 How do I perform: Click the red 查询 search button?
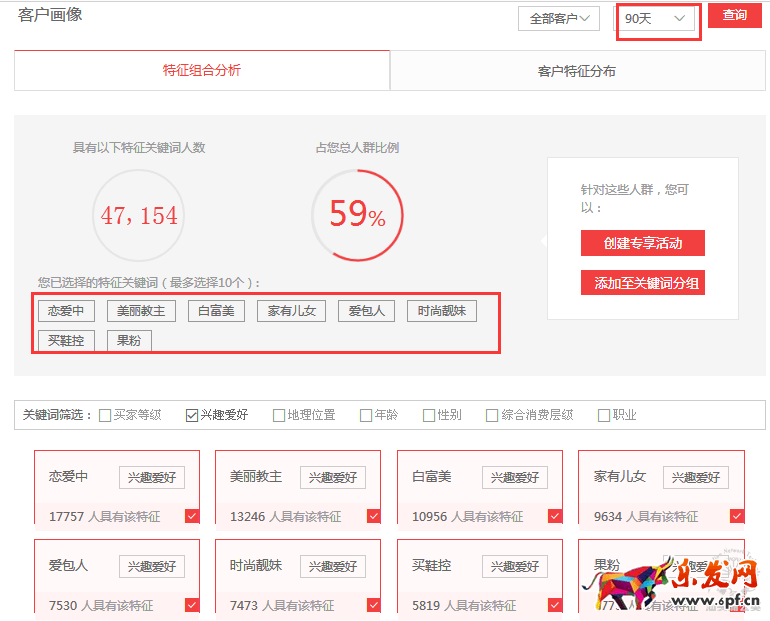(734, 16)
